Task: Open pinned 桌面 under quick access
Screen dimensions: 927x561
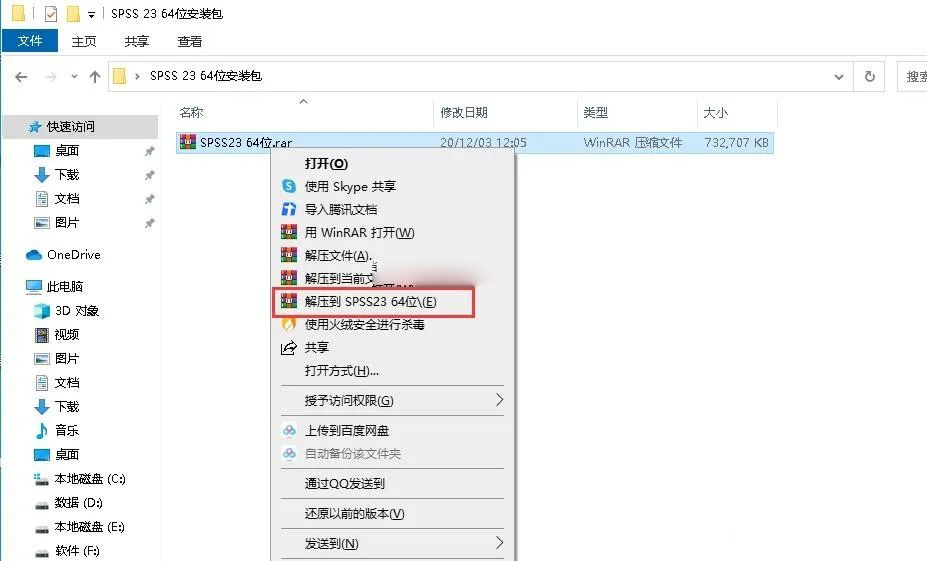Action: tap(66, 151)
